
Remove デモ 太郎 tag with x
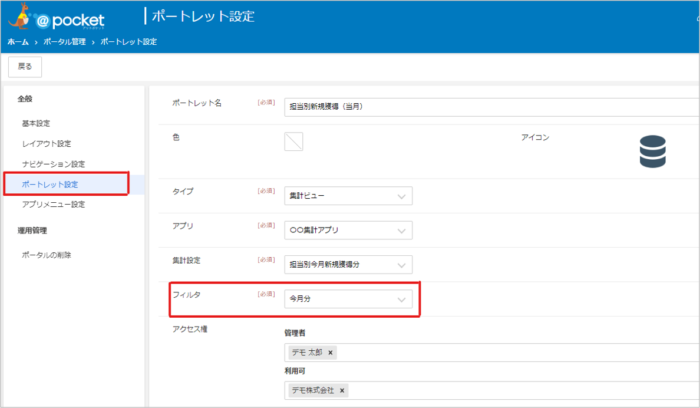pos(330,353)
